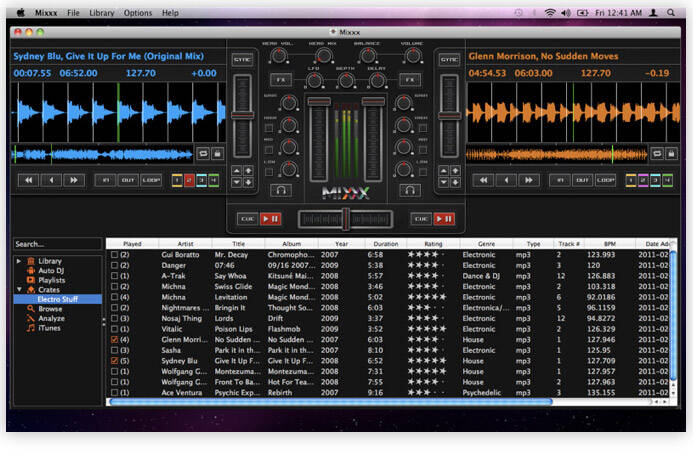Click left deck red hotcue 2

(189, 180)
